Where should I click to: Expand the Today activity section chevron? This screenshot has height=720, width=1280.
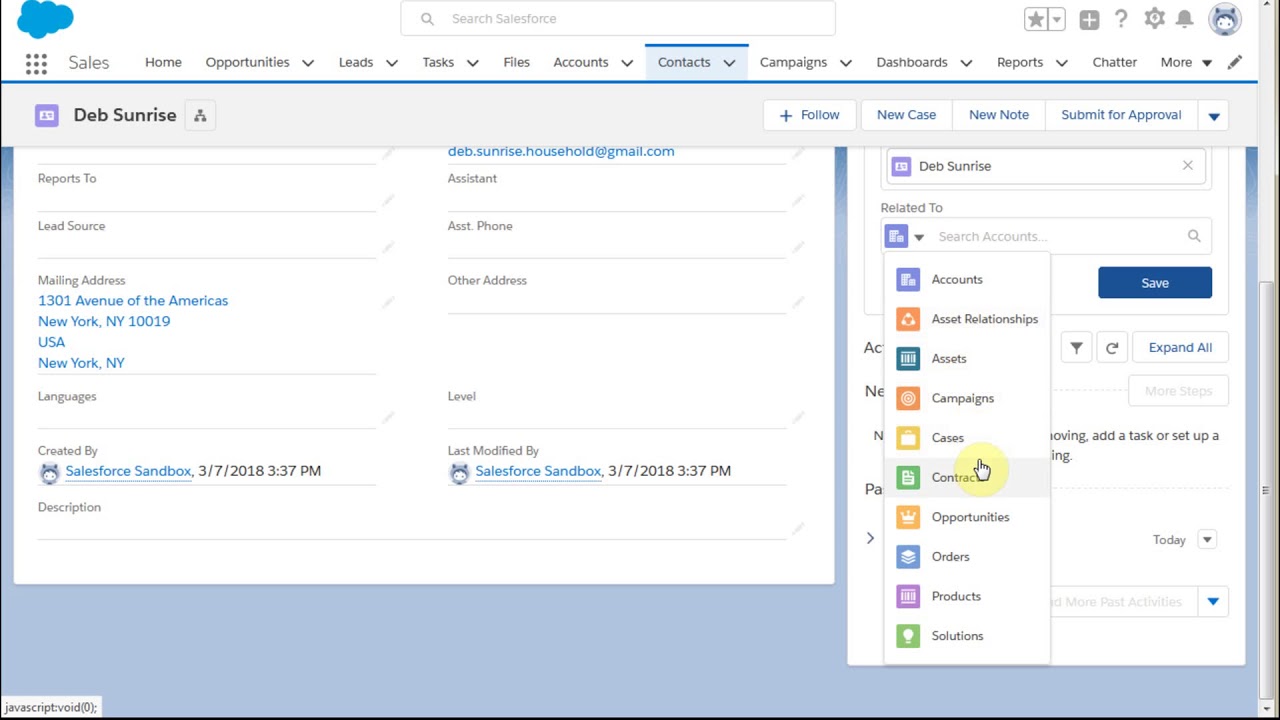pyautogui.click(x=870, y=538)
